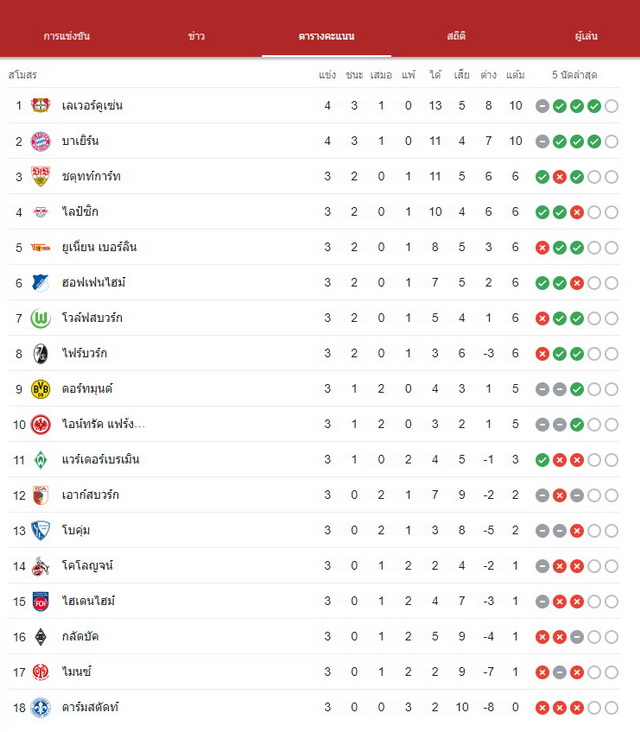Open the ไลป์ซิก team link

tap(80, 211)
